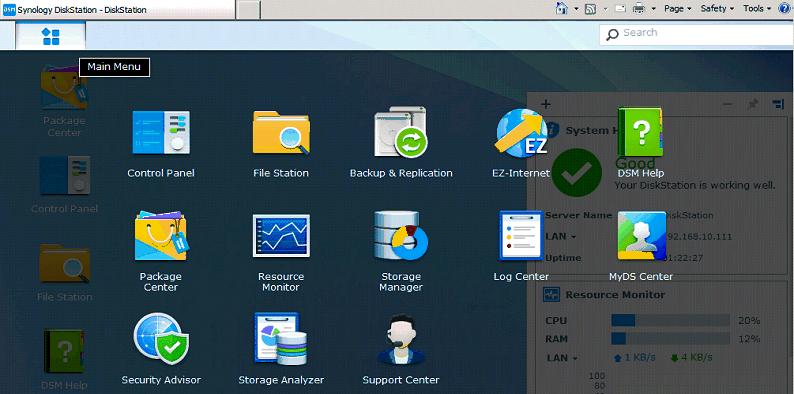Screen dimensions: 794x394
Task: Click dimmed Control Panel desktop shortcut
Action: click(64, 184)
